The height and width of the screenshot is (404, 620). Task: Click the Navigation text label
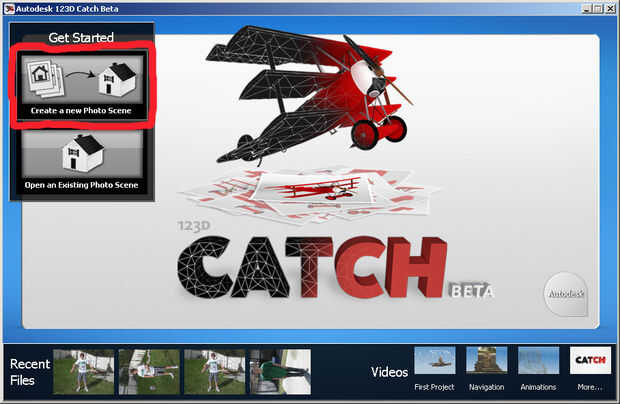coord(486,387)
